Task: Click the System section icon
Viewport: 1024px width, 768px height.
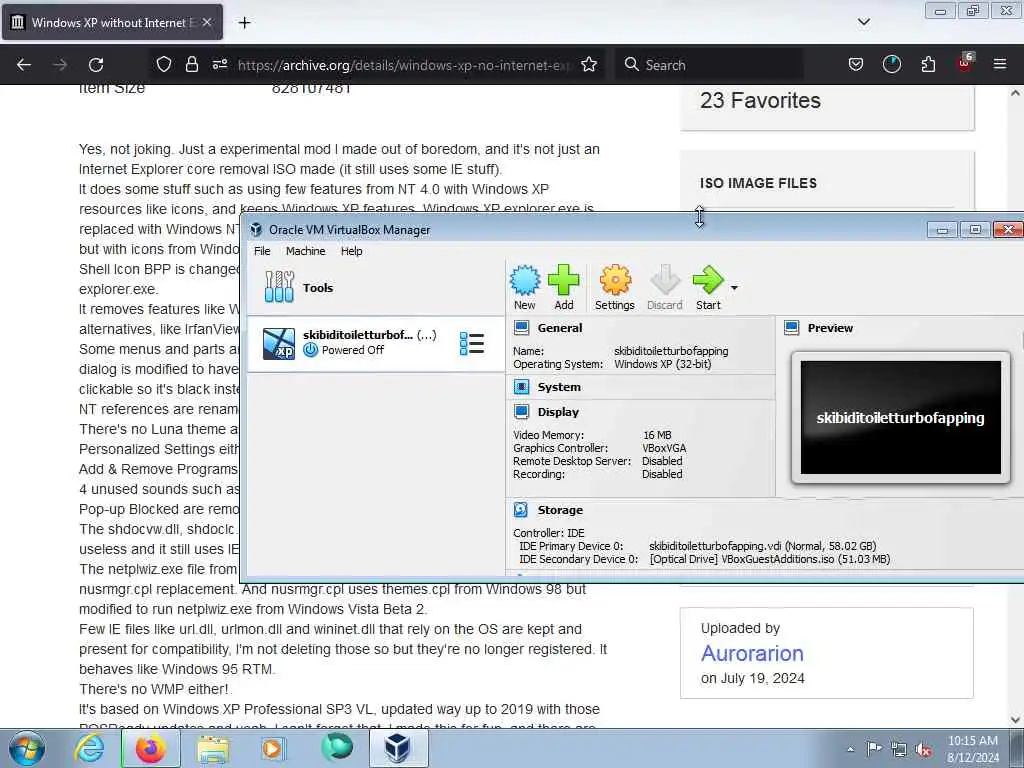Action: pos(521,387)
